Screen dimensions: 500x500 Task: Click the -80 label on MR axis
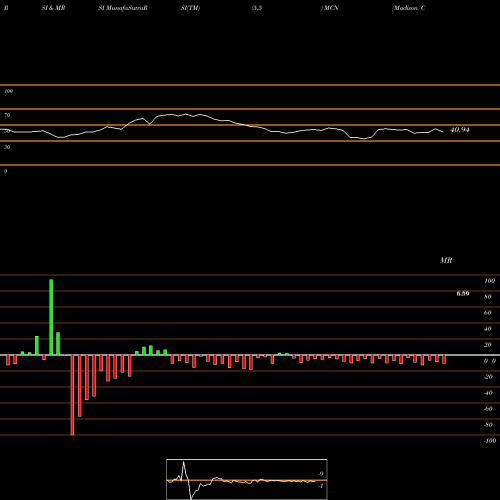[x=488, y=425]
